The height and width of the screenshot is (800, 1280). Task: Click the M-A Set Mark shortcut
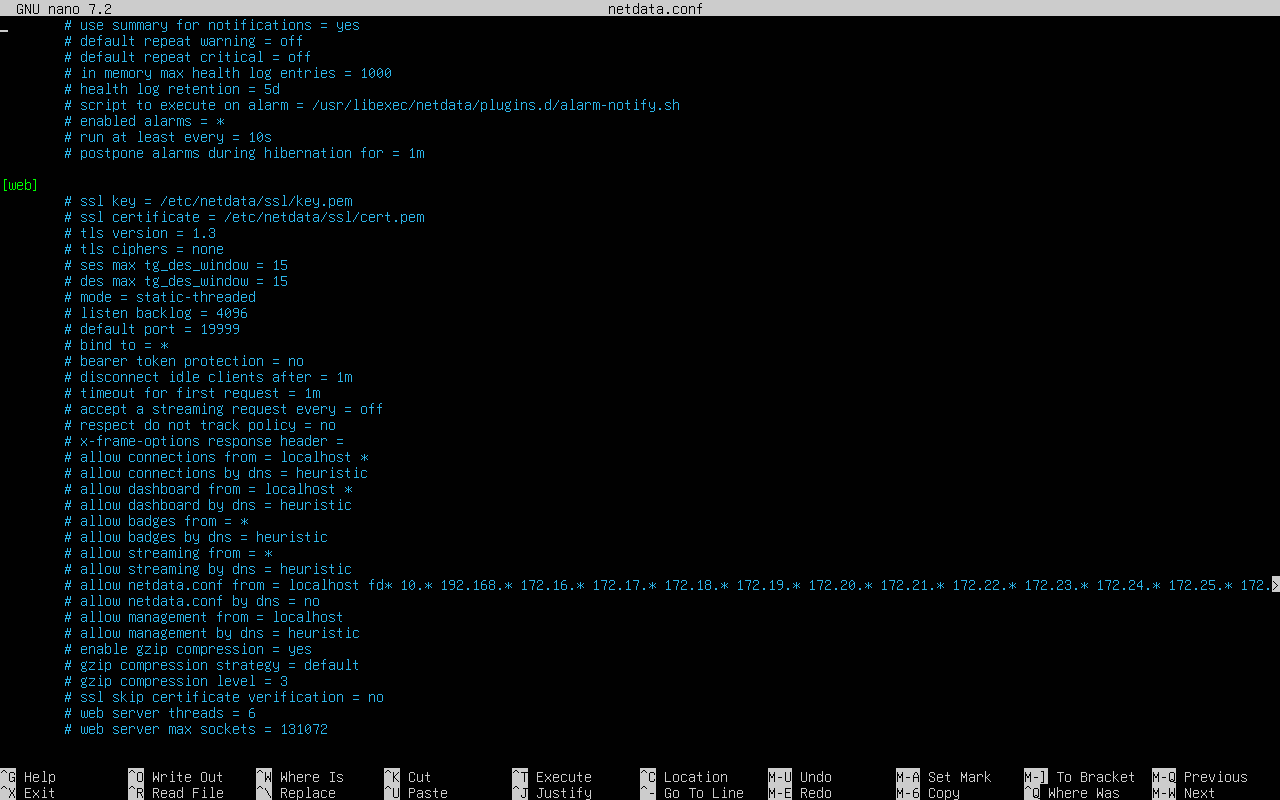(x=944, y=777)
